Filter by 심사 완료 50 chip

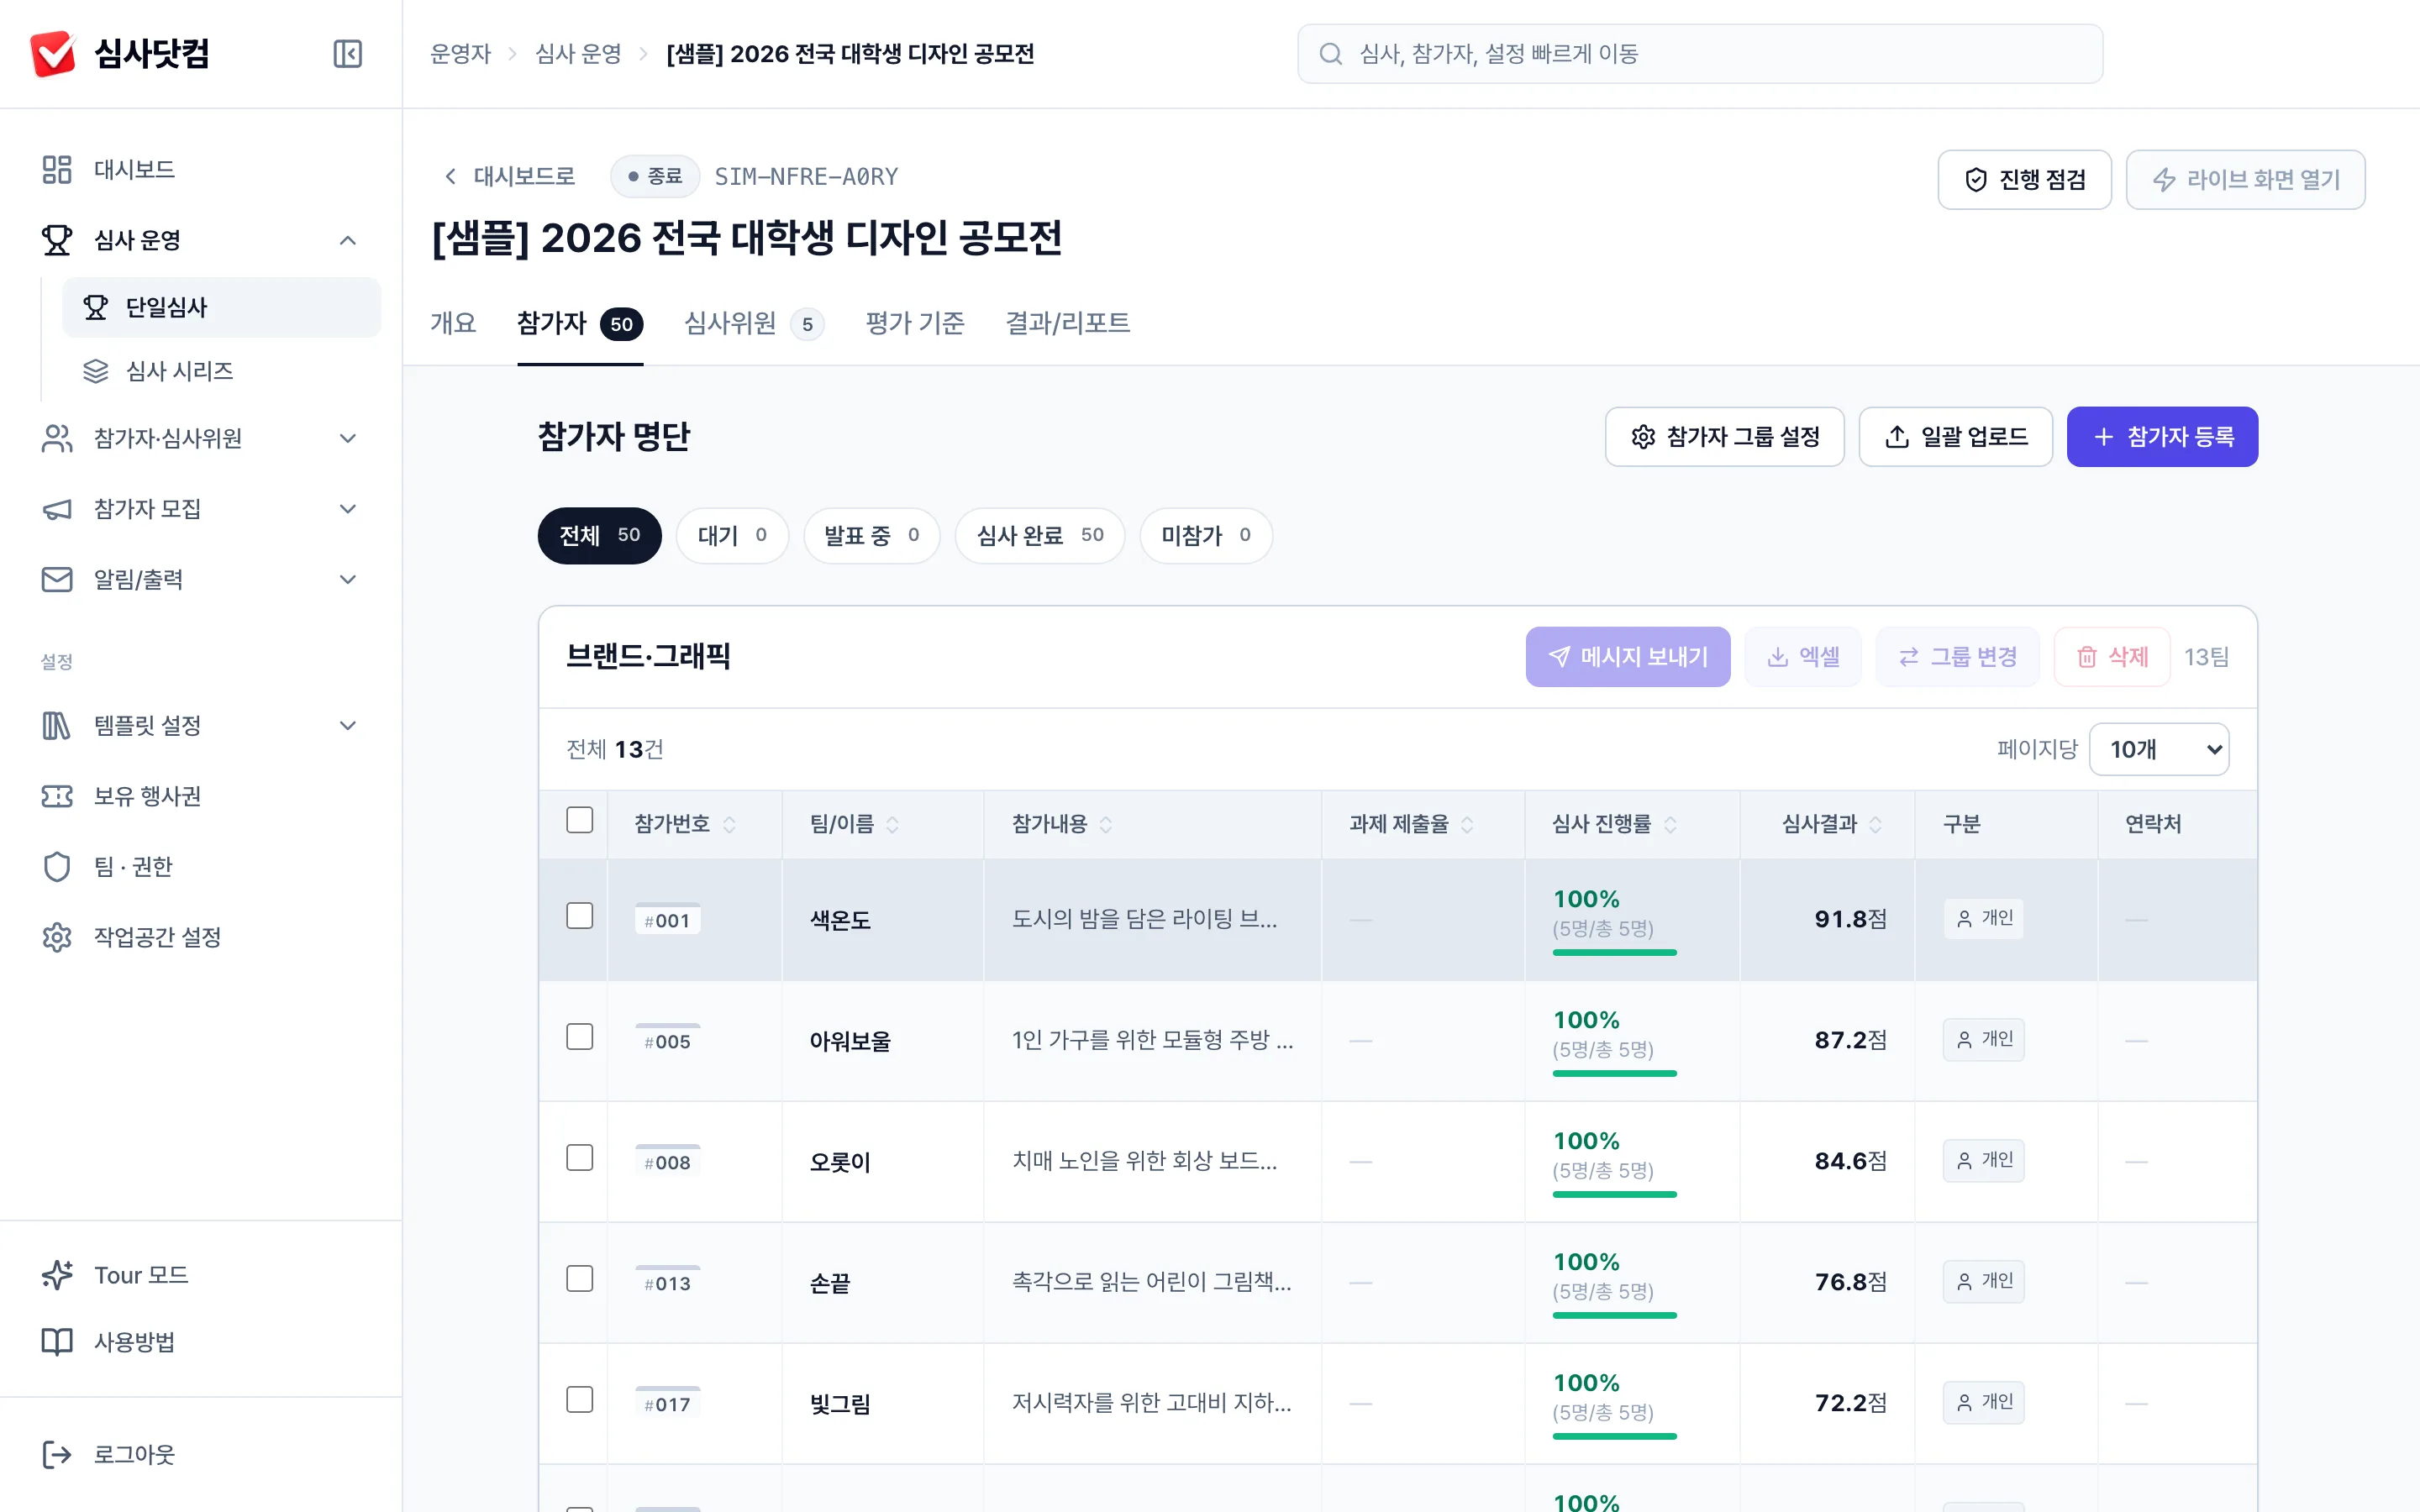pos(1039,536)
